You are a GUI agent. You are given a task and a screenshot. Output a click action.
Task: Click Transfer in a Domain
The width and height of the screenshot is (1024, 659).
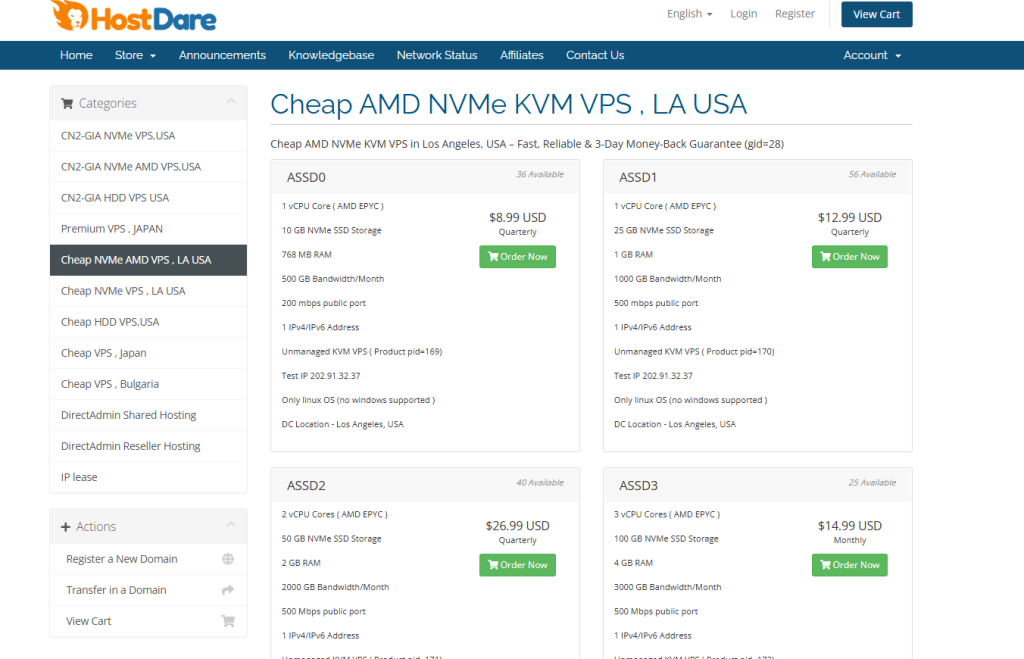148,590
